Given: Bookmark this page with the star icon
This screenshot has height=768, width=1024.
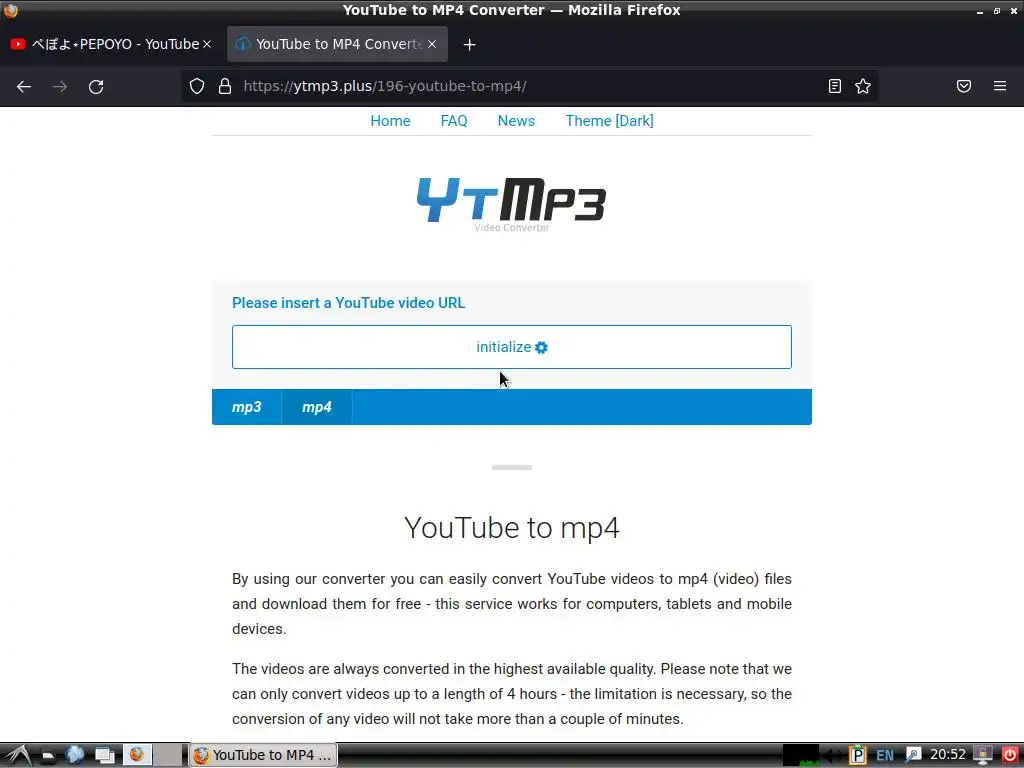Looking at the screenshot, I should [x=863, y=86].
